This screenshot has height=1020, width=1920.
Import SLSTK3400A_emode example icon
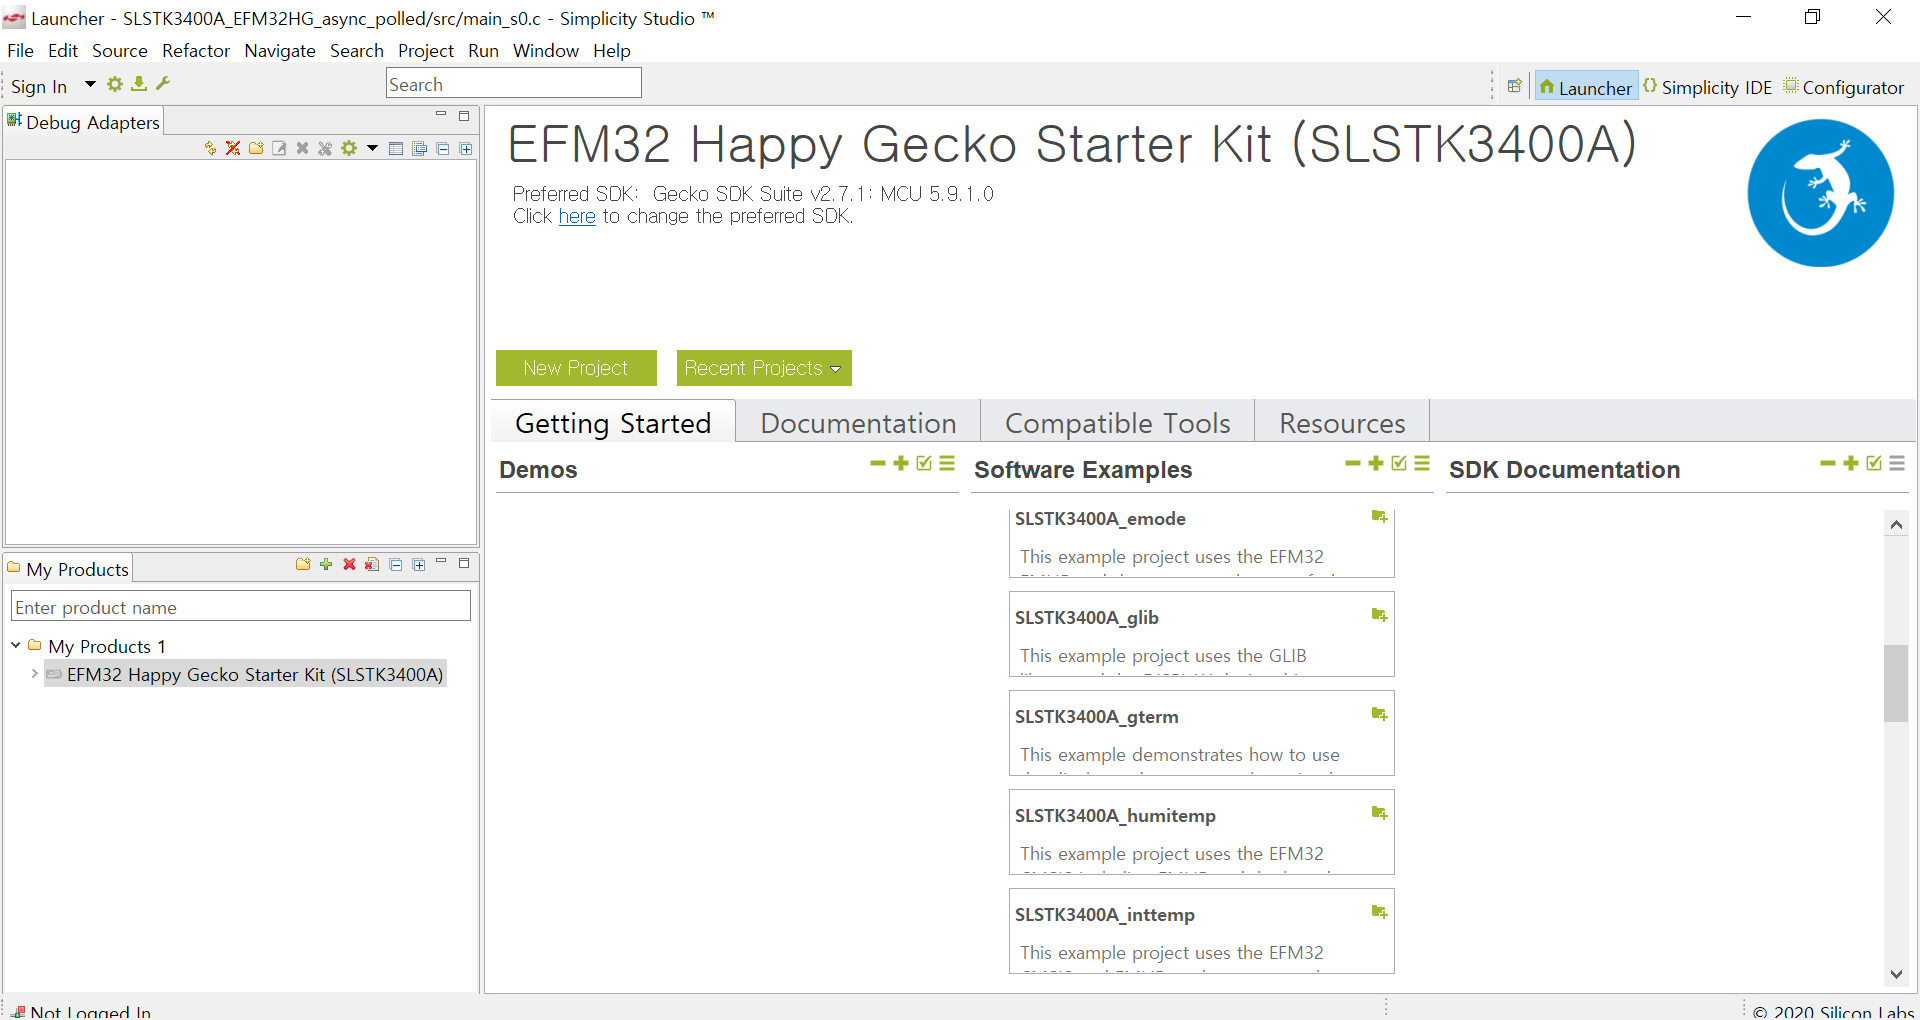(1379, 517)
